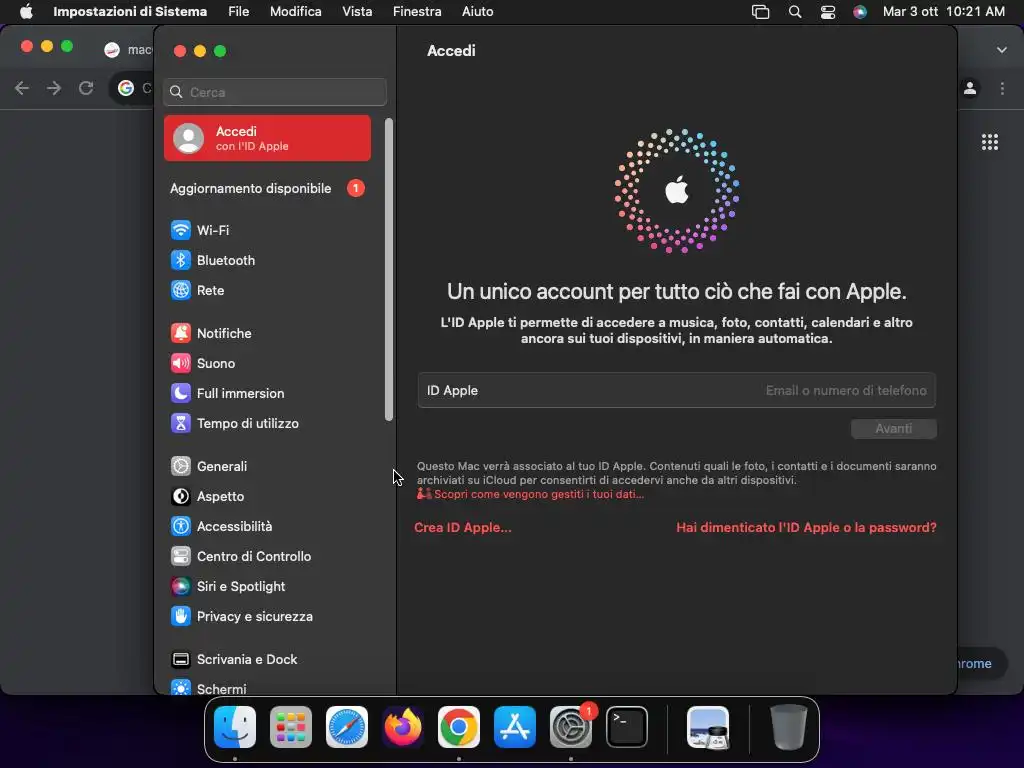
Task: Open the Finestra menu
Action: [x=417, y=12]
